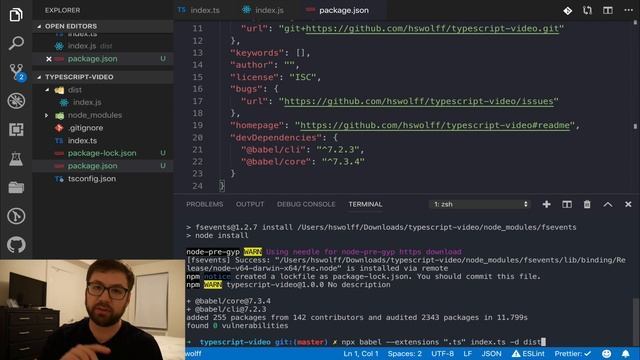
Task: Open the GitLens view in activity bar
Action: pyautogui.click(x=16, y=216)
